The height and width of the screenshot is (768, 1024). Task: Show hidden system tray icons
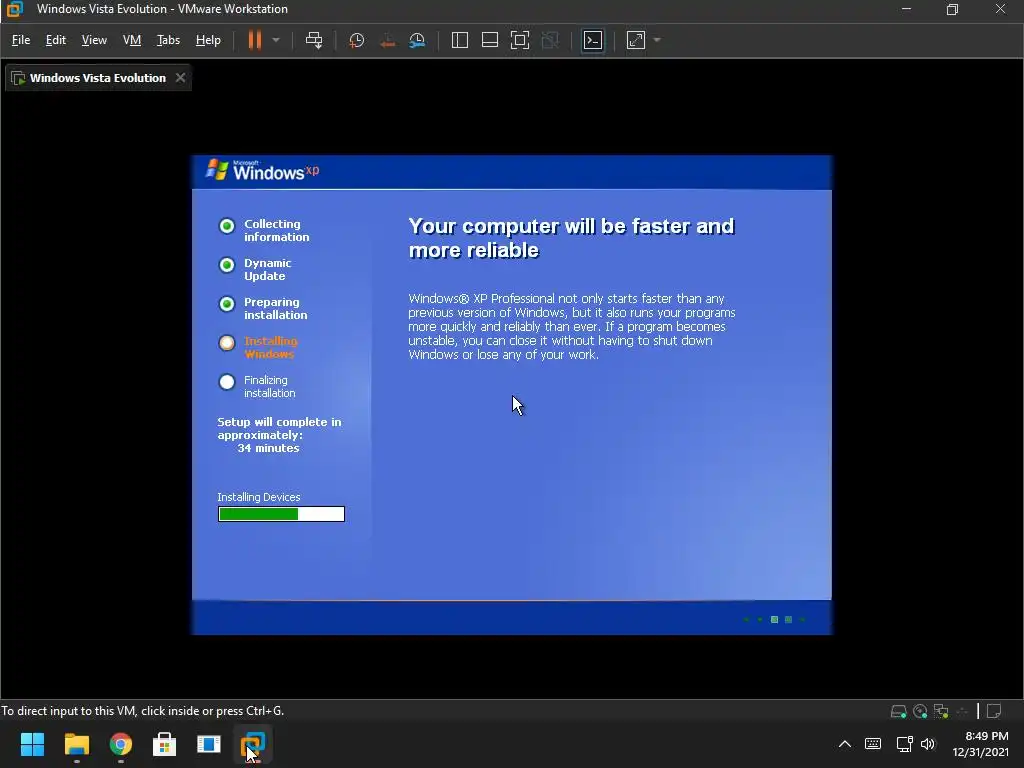coord(844,744)
